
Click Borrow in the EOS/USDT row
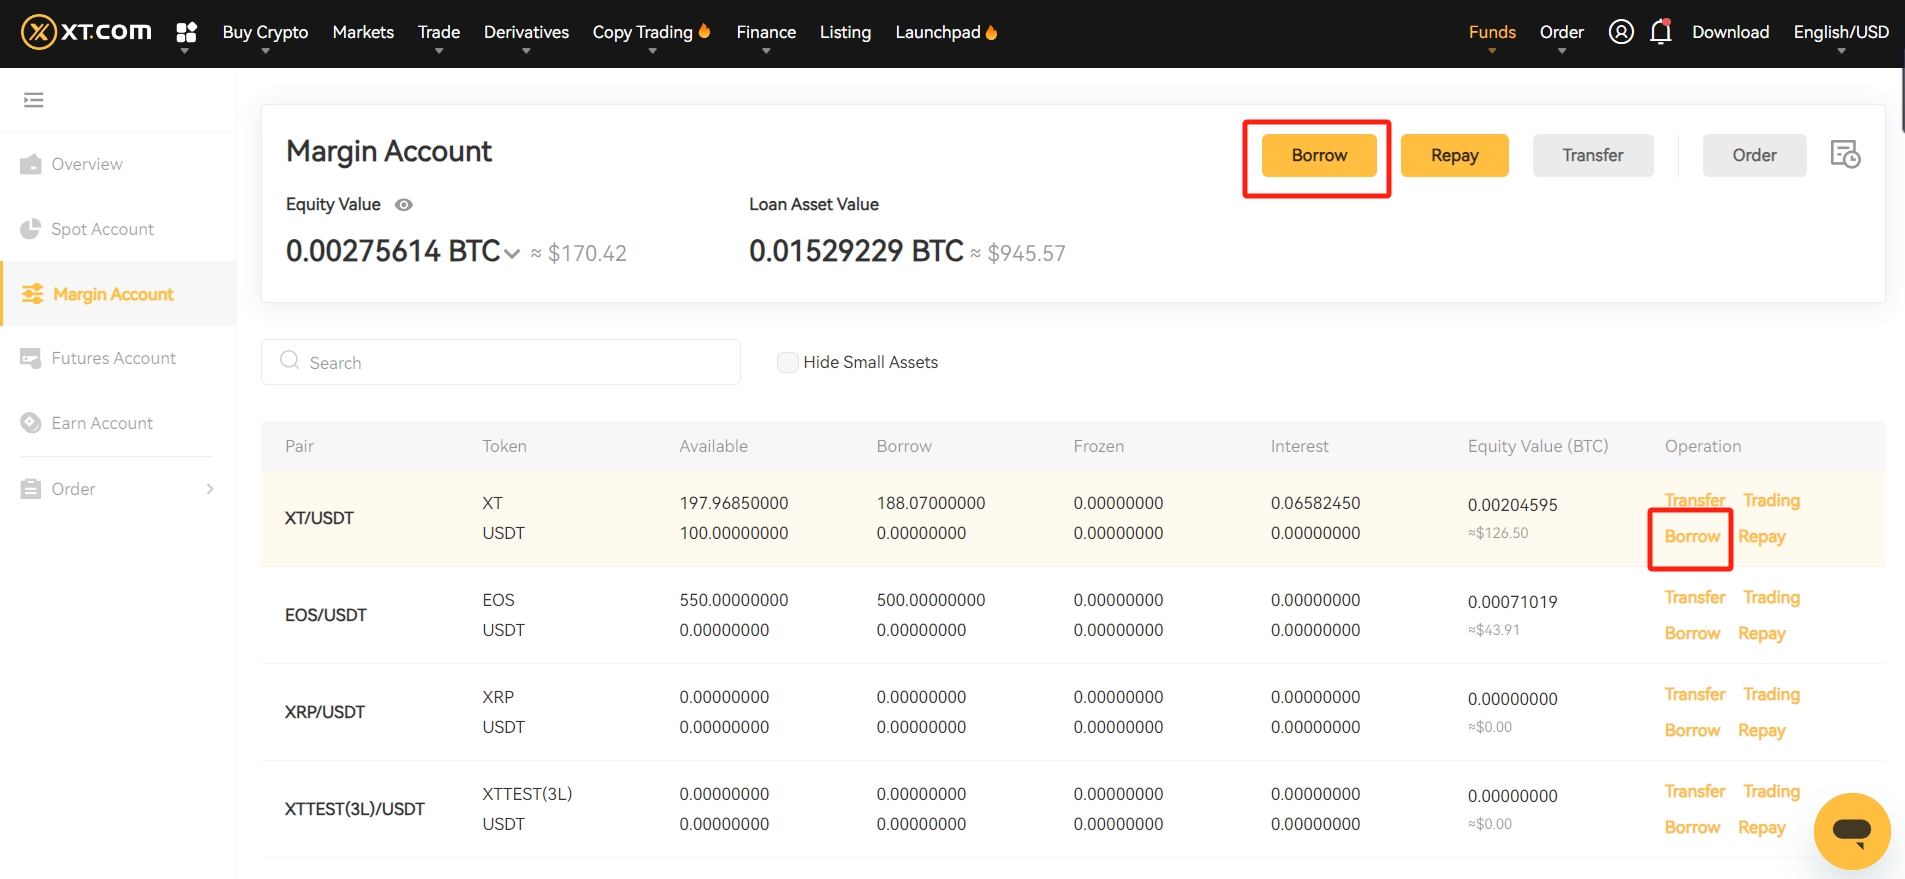[1692, 633]
